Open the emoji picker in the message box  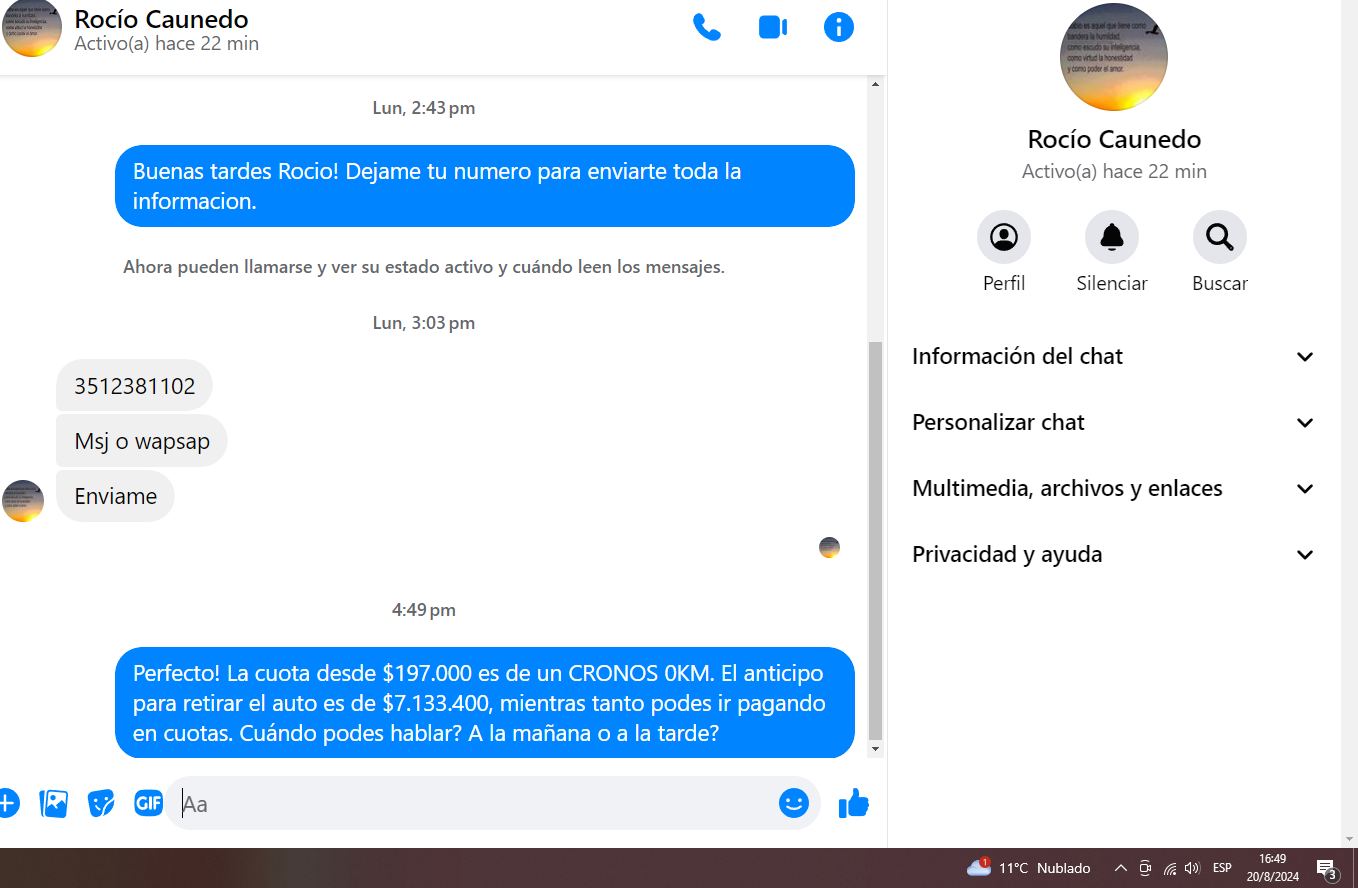794,803
